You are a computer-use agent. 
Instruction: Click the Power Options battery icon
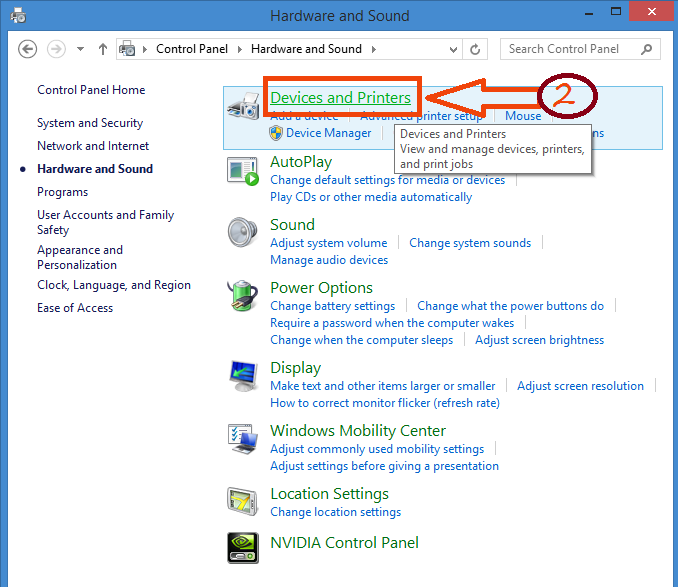[243, 296]
